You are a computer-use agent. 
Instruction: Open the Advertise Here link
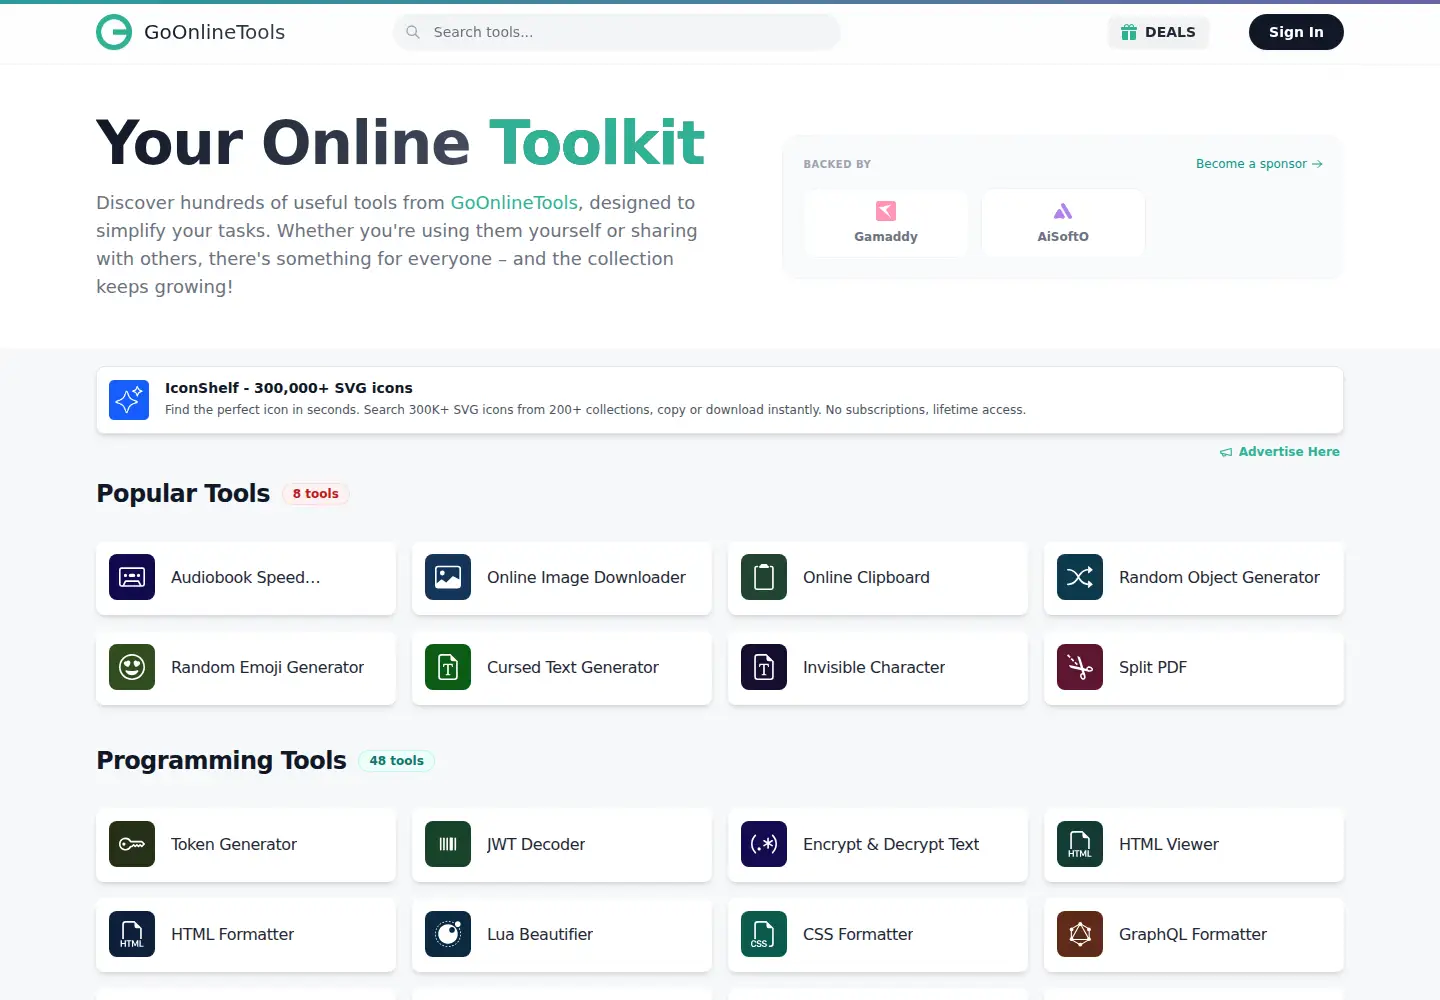coord(1280,452)
